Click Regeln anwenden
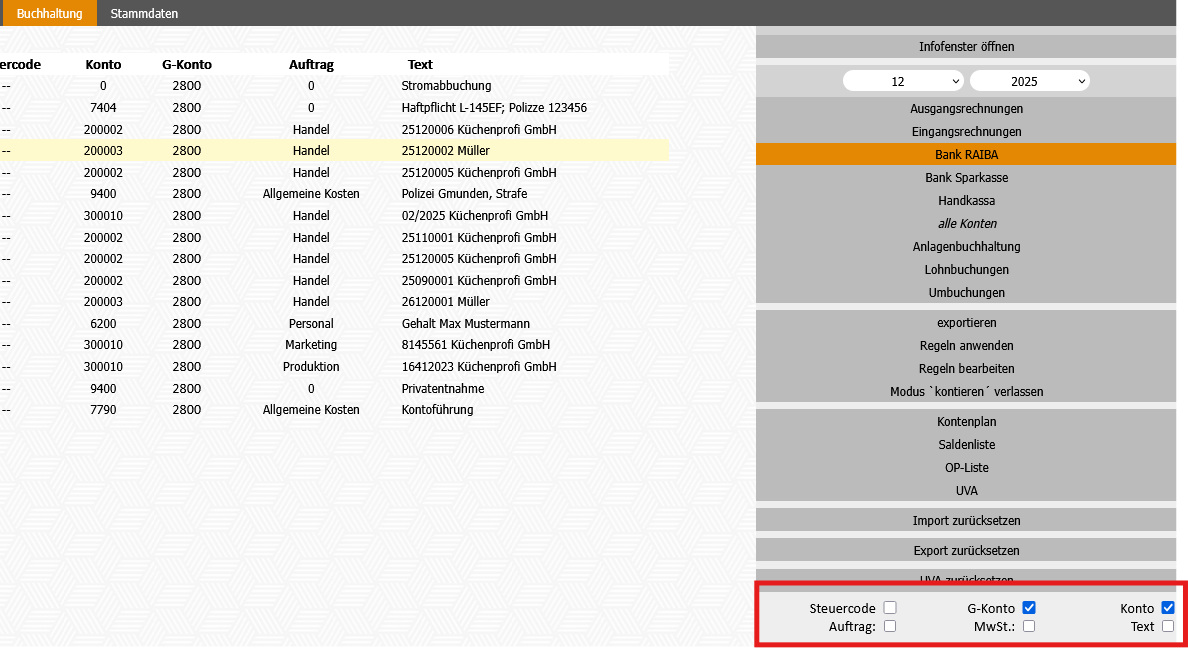1188x648 pixels. coord(966,346)
